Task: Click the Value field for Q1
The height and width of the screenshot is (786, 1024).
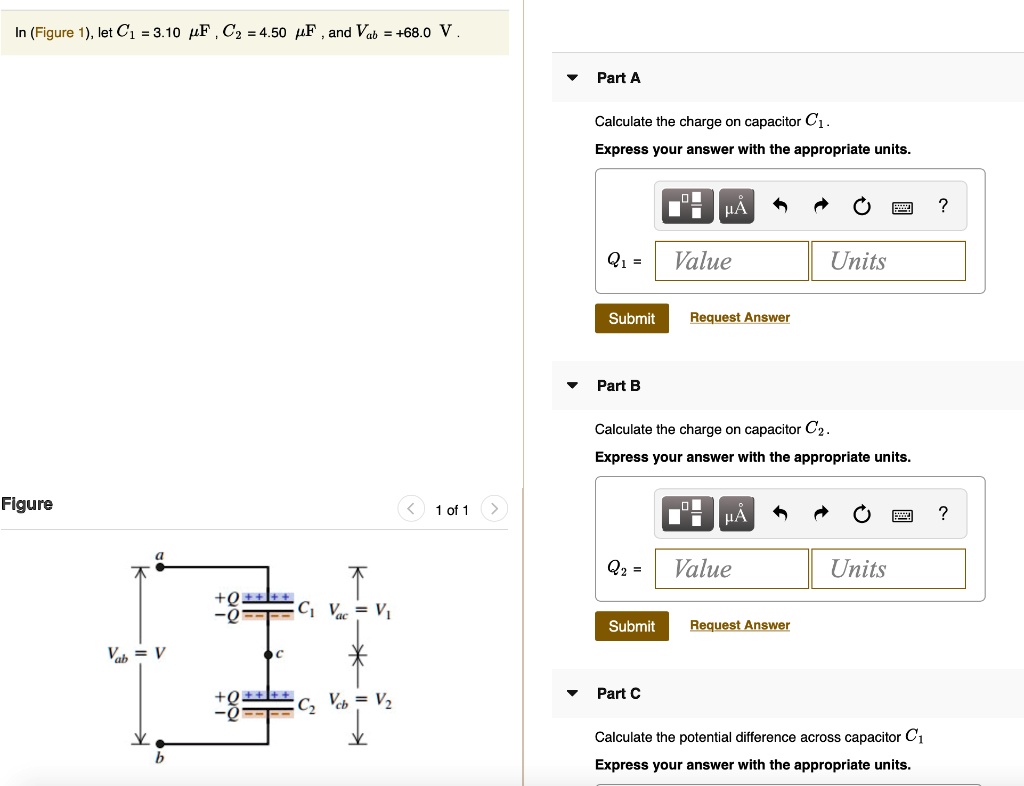Action: tap(731, 260)
